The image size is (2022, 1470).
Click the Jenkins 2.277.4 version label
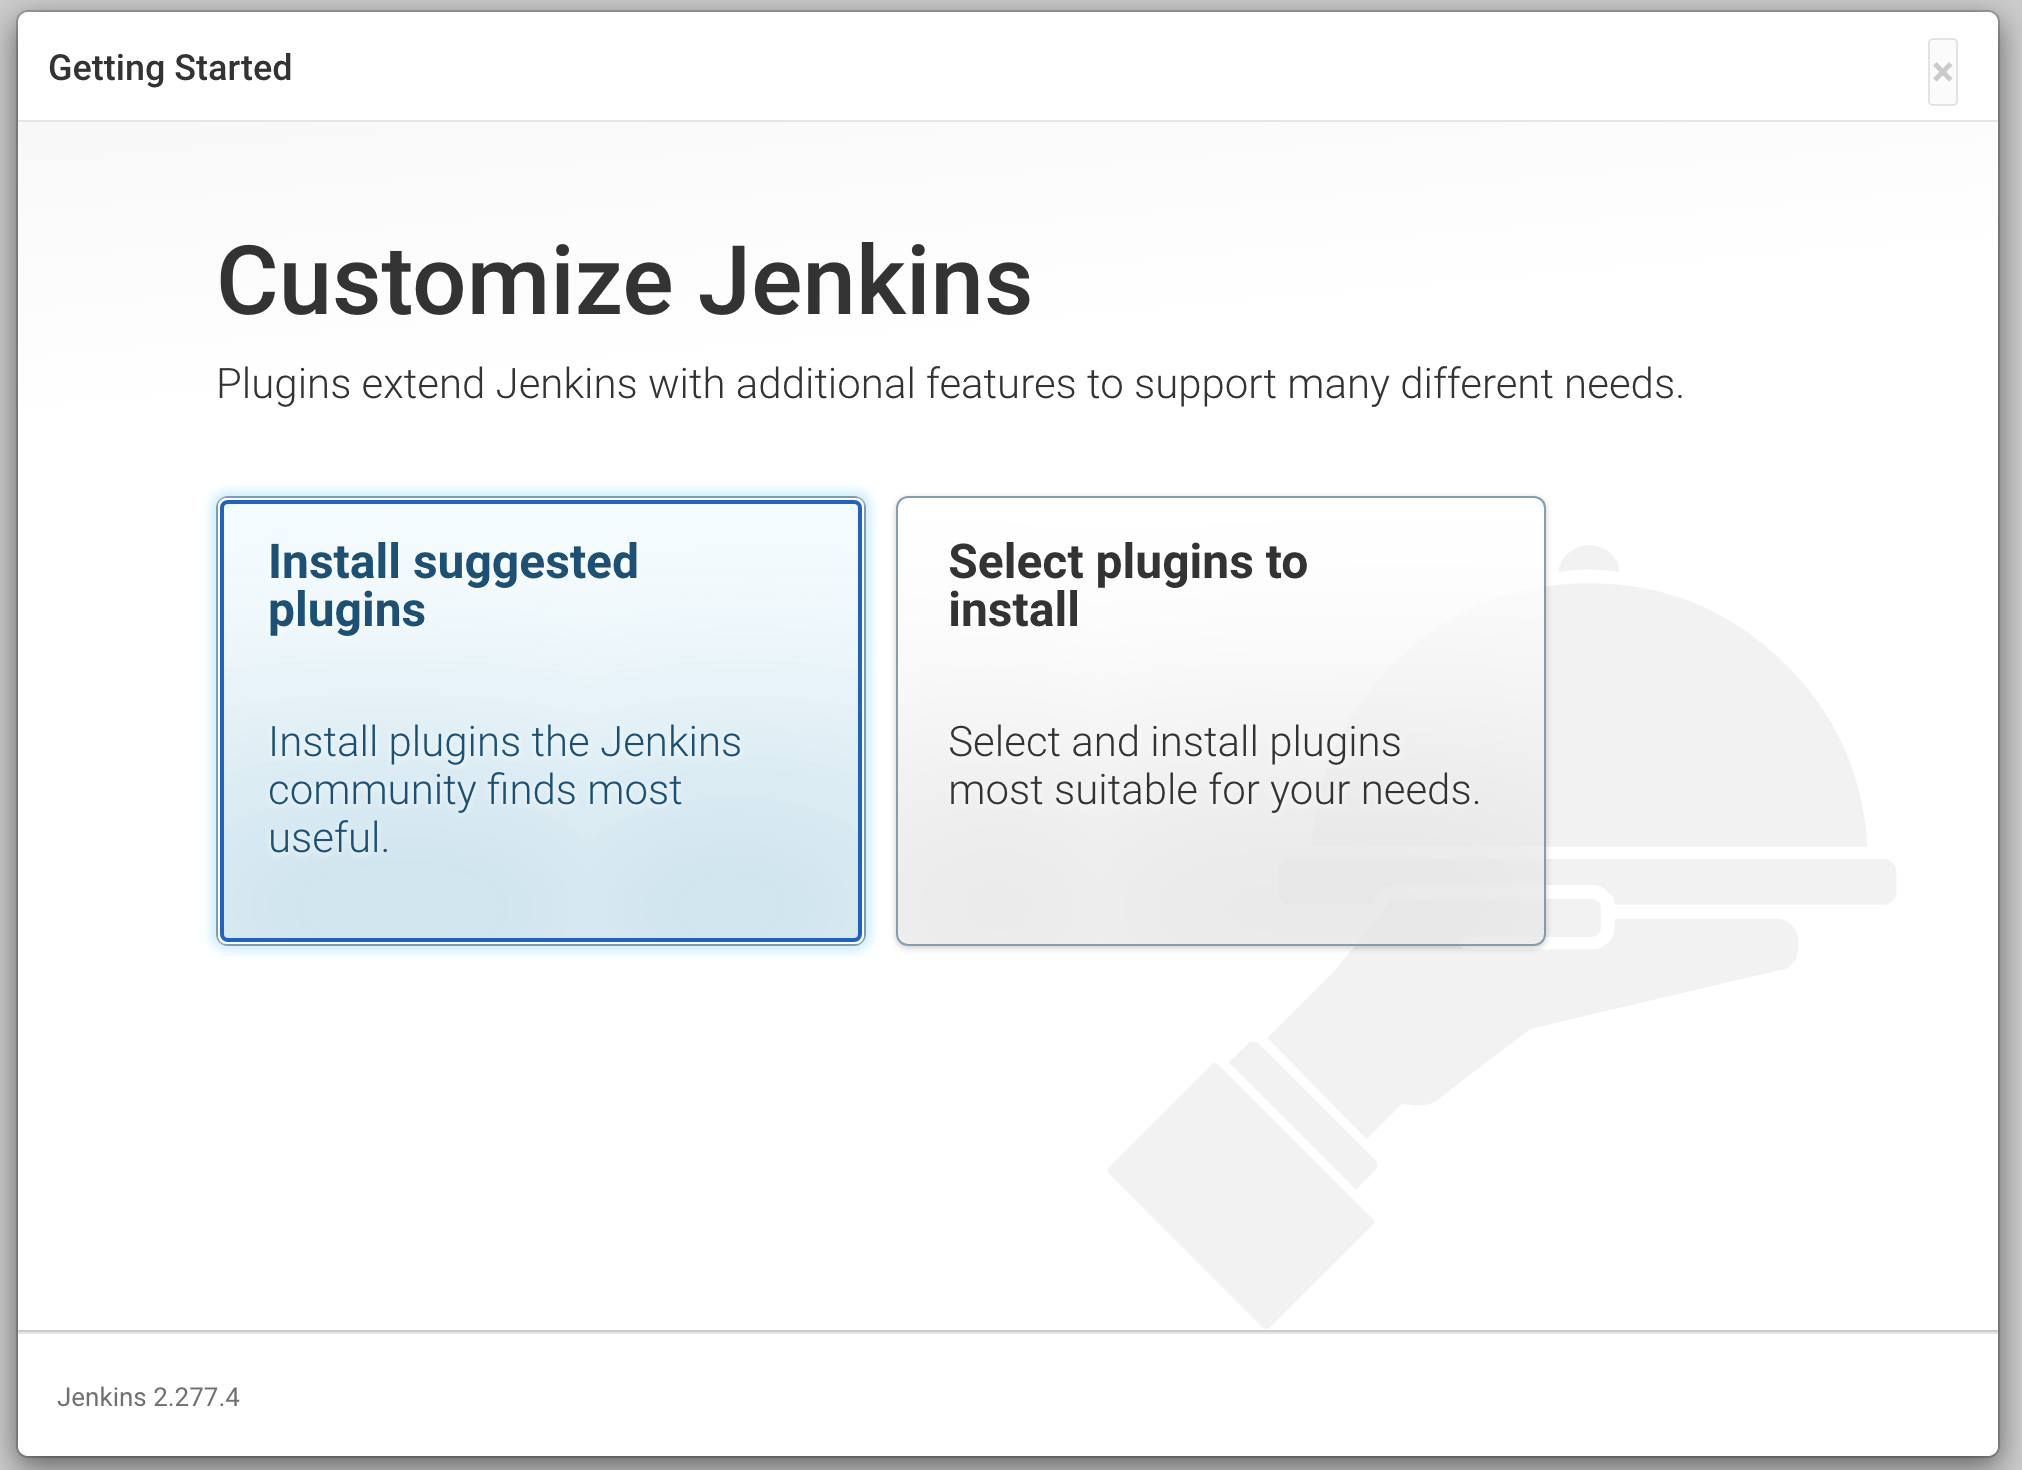click(x=148, y=1397)
